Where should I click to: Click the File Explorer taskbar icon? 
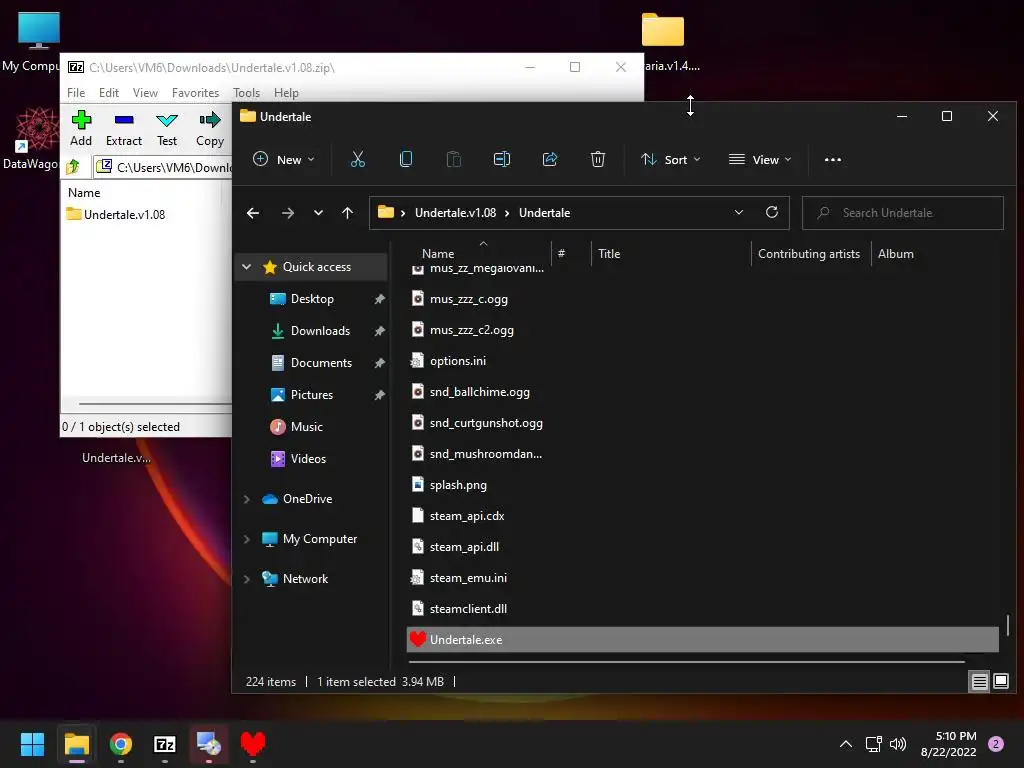coord(76,744)
